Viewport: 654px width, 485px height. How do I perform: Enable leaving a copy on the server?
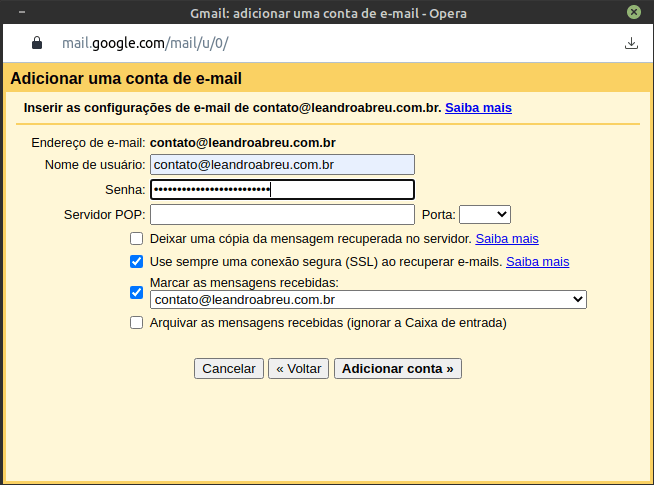click(x=136, y=239)
